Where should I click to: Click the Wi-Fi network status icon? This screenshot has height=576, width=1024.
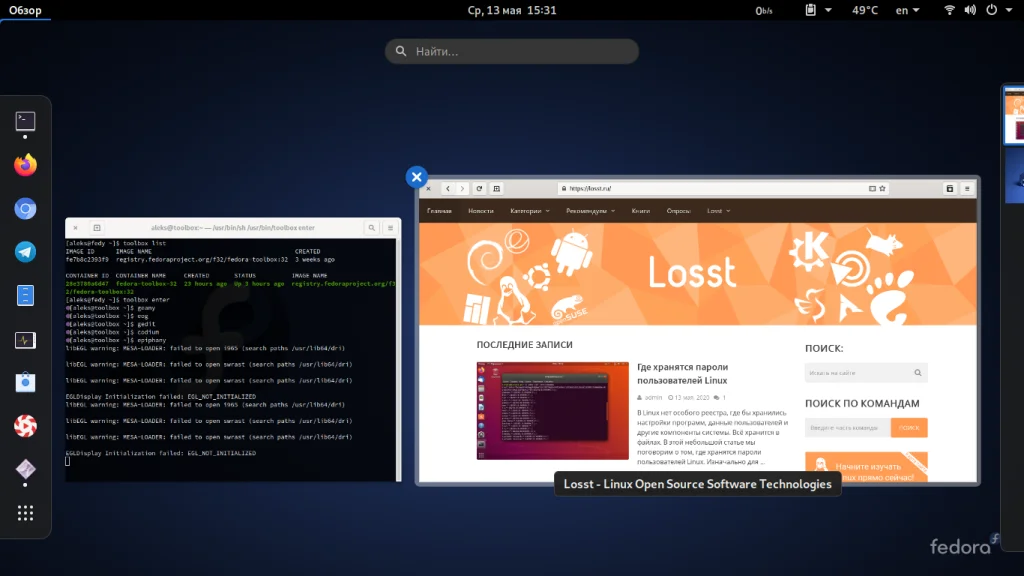[949, 10]
